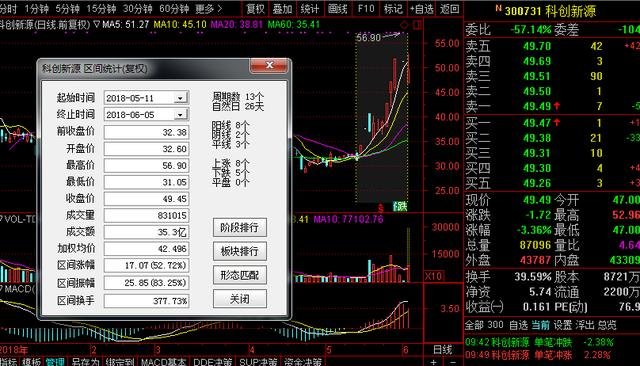Click the red diamond icon above the chart
Image resolution: width=640 pixels, height=366 pixels.
pos(404,25)
